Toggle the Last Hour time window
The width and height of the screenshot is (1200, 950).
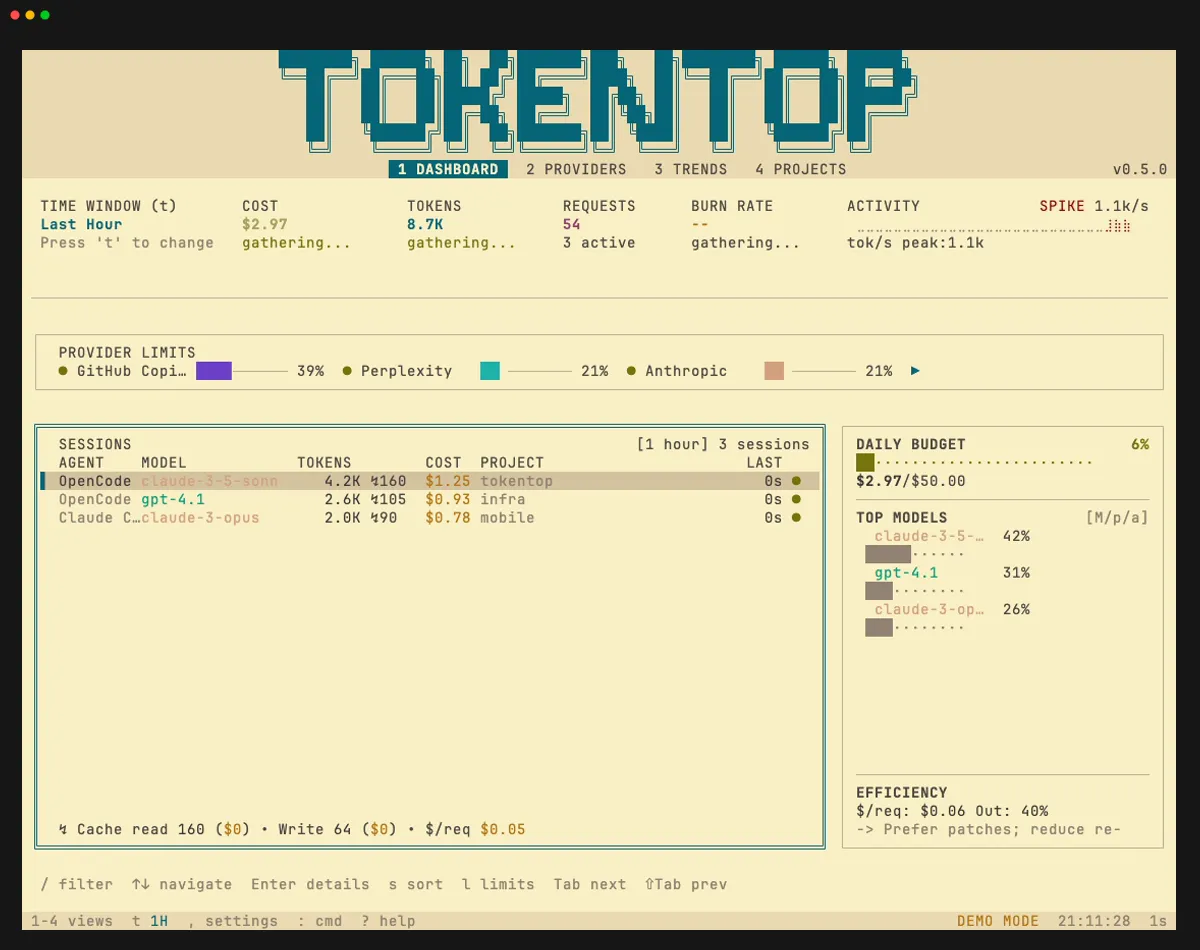pos(81,224)
